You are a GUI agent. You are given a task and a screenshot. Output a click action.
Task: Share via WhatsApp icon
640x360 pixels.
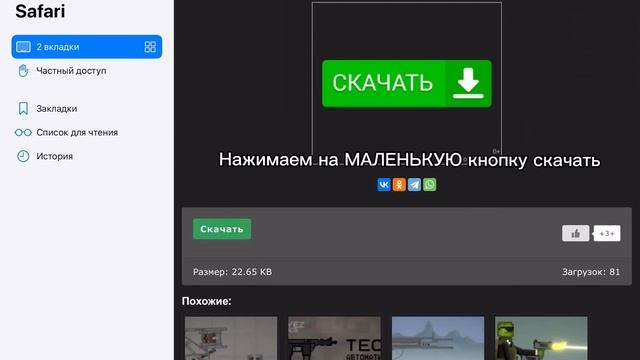point(429,184)
